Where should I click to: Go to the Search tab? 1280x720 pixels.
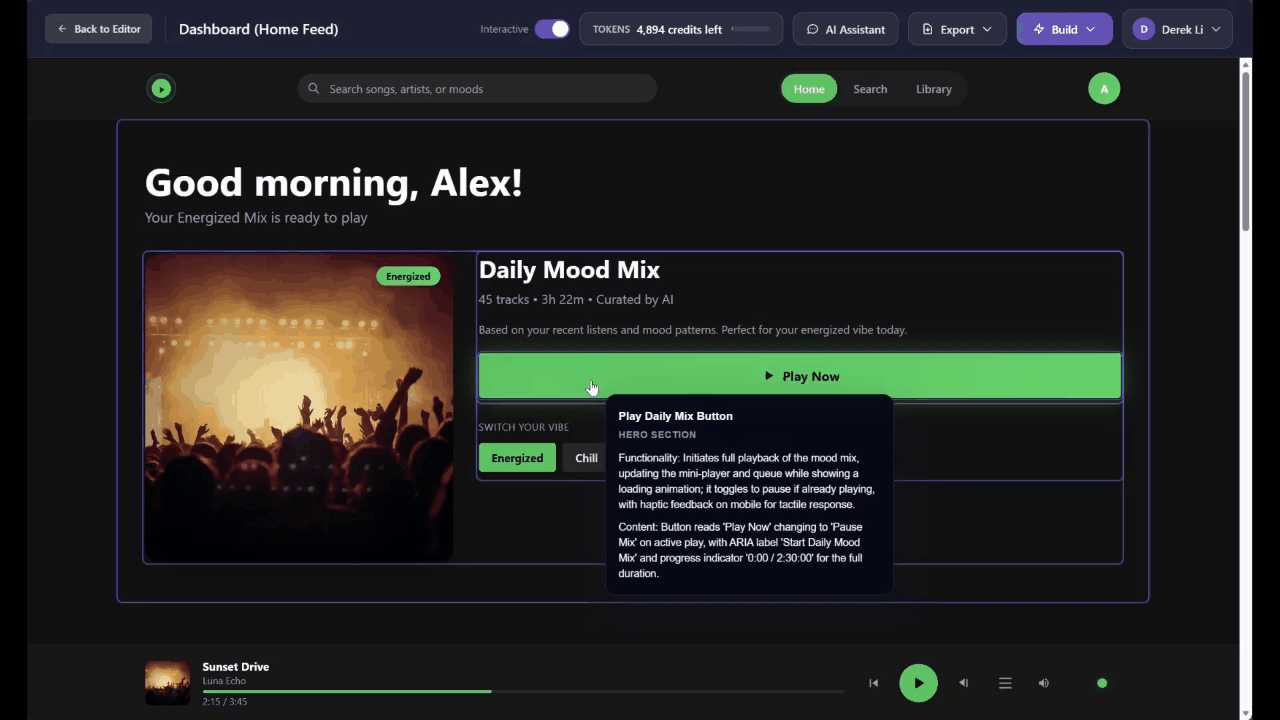pos(870,89)
